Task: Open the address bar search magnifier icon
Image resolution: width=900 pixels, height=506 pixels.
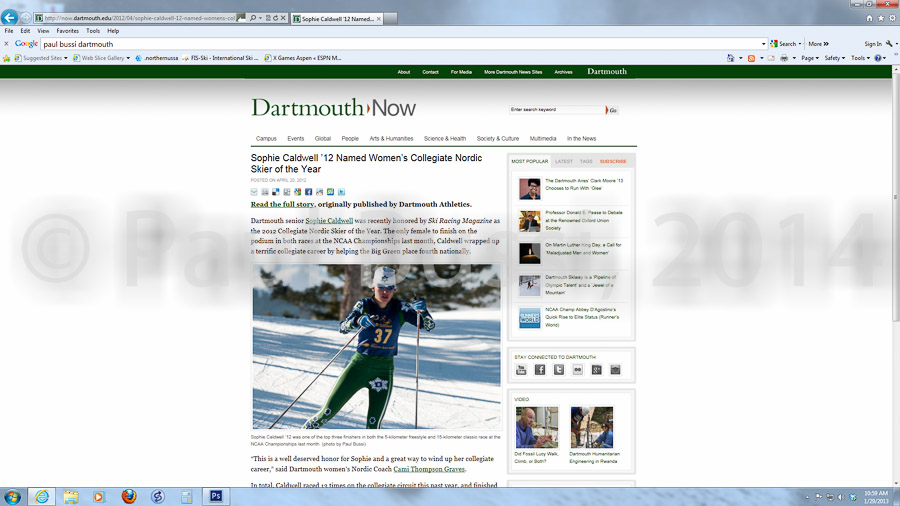Action: [253, 18]
